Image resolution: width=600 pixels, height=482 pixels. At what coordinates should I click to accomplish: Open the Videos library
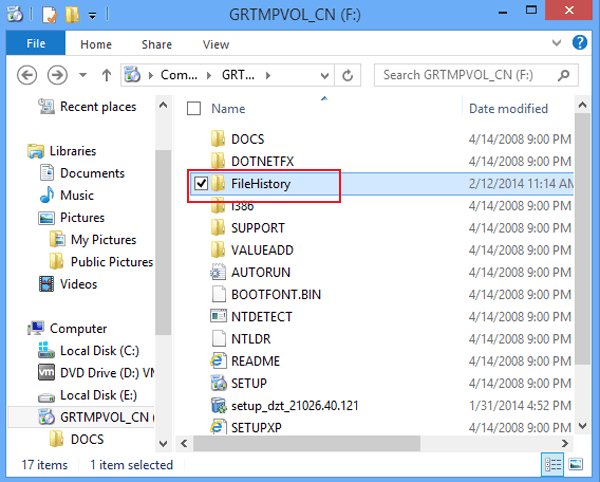point(78,284)
